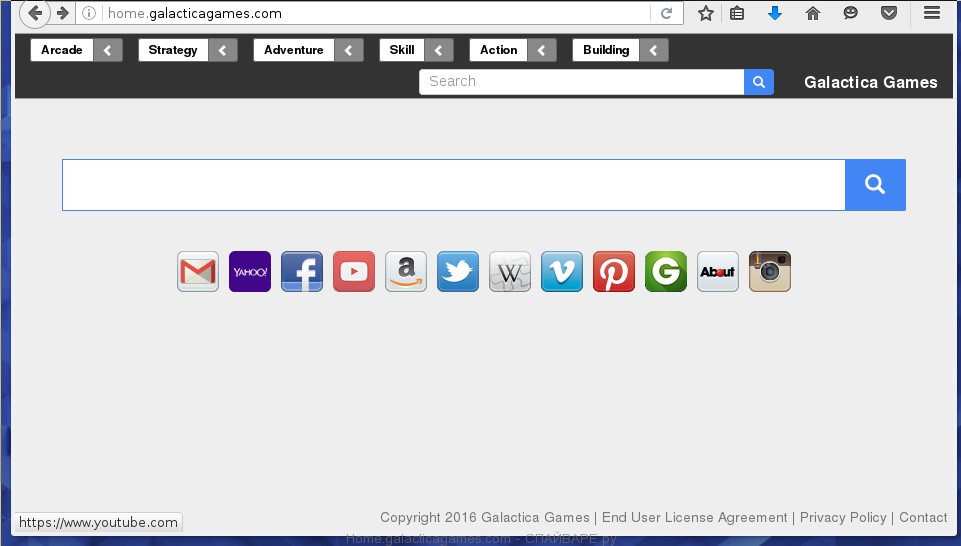Click the Yahoo shortcut icon
Viewport: 961px width, 546px height.
[250, 272]
